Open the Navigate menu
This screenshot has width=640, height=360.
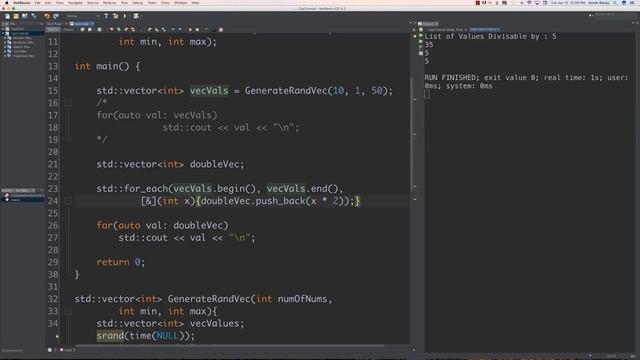click(75, 3)
